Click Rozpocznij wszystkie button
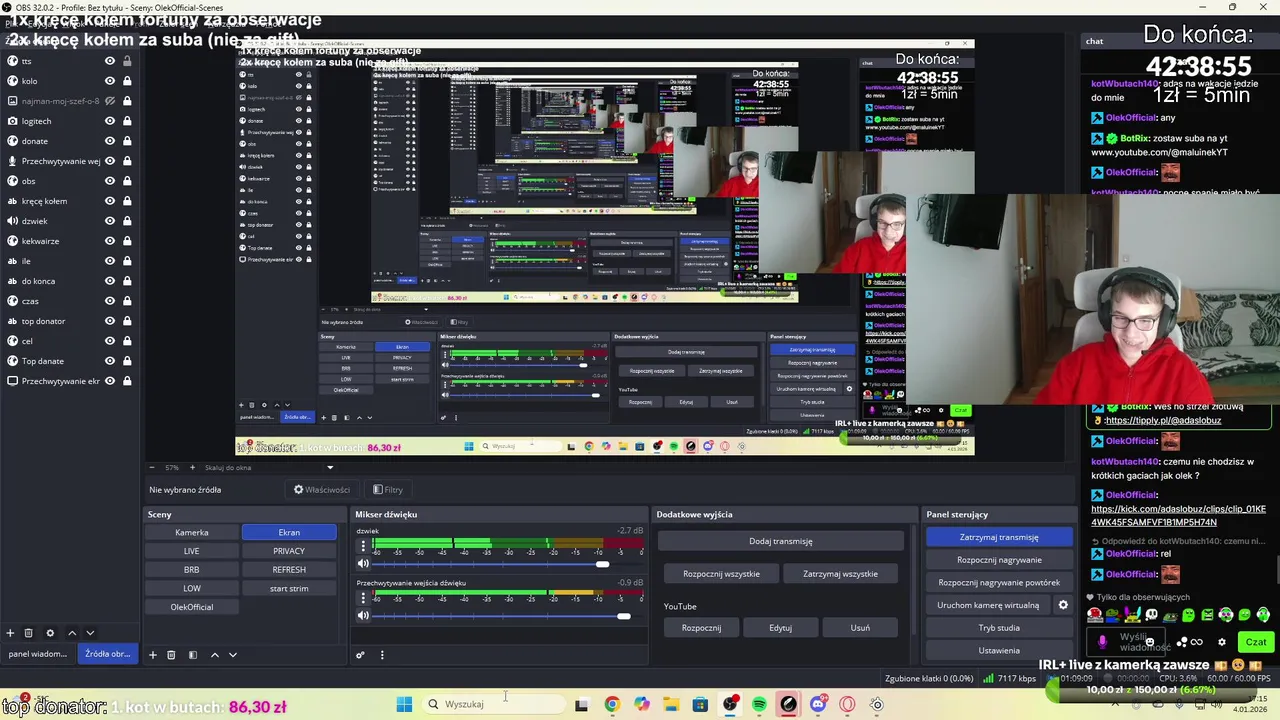 tap(721, 574)
